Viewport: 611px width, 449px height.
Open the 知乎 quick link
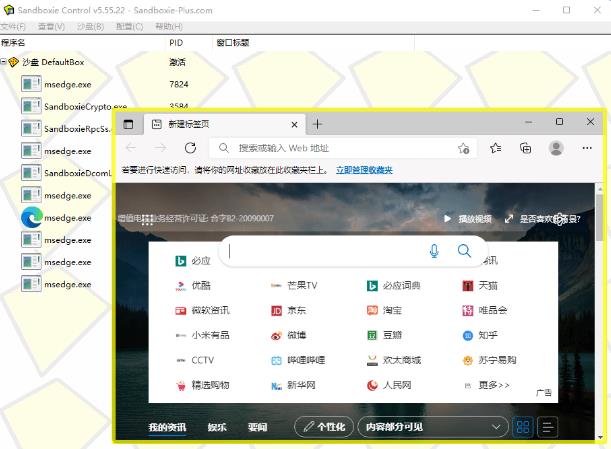point(480,335)
